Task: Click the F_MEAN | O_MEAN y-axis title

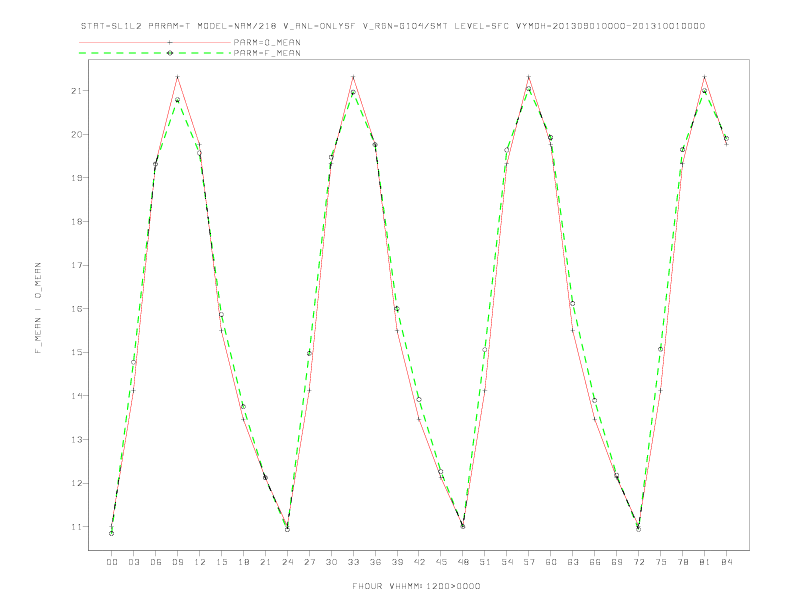Action: (38, 308)
